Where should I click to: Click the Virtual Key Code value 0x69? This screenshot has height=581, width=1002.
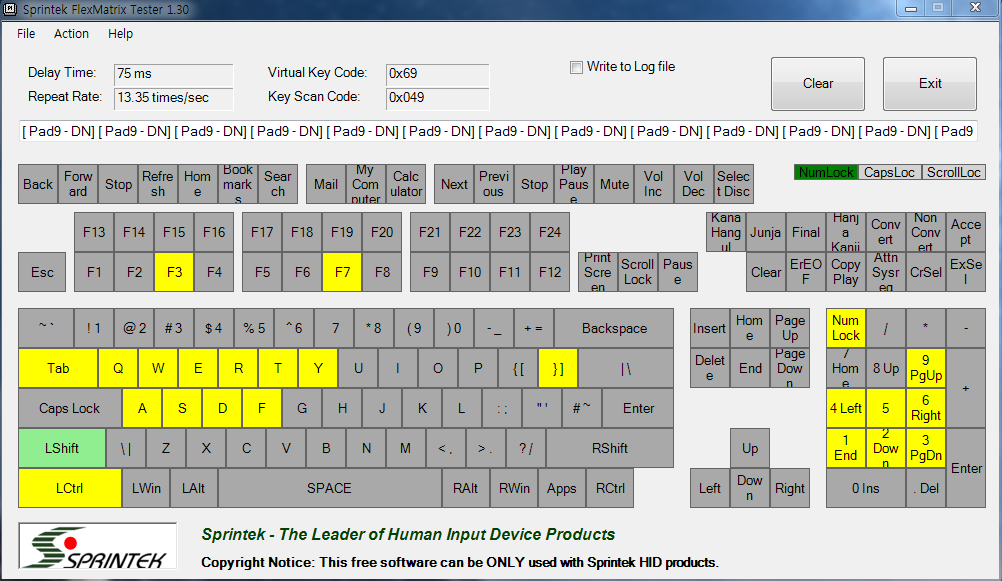click(437, 74)
